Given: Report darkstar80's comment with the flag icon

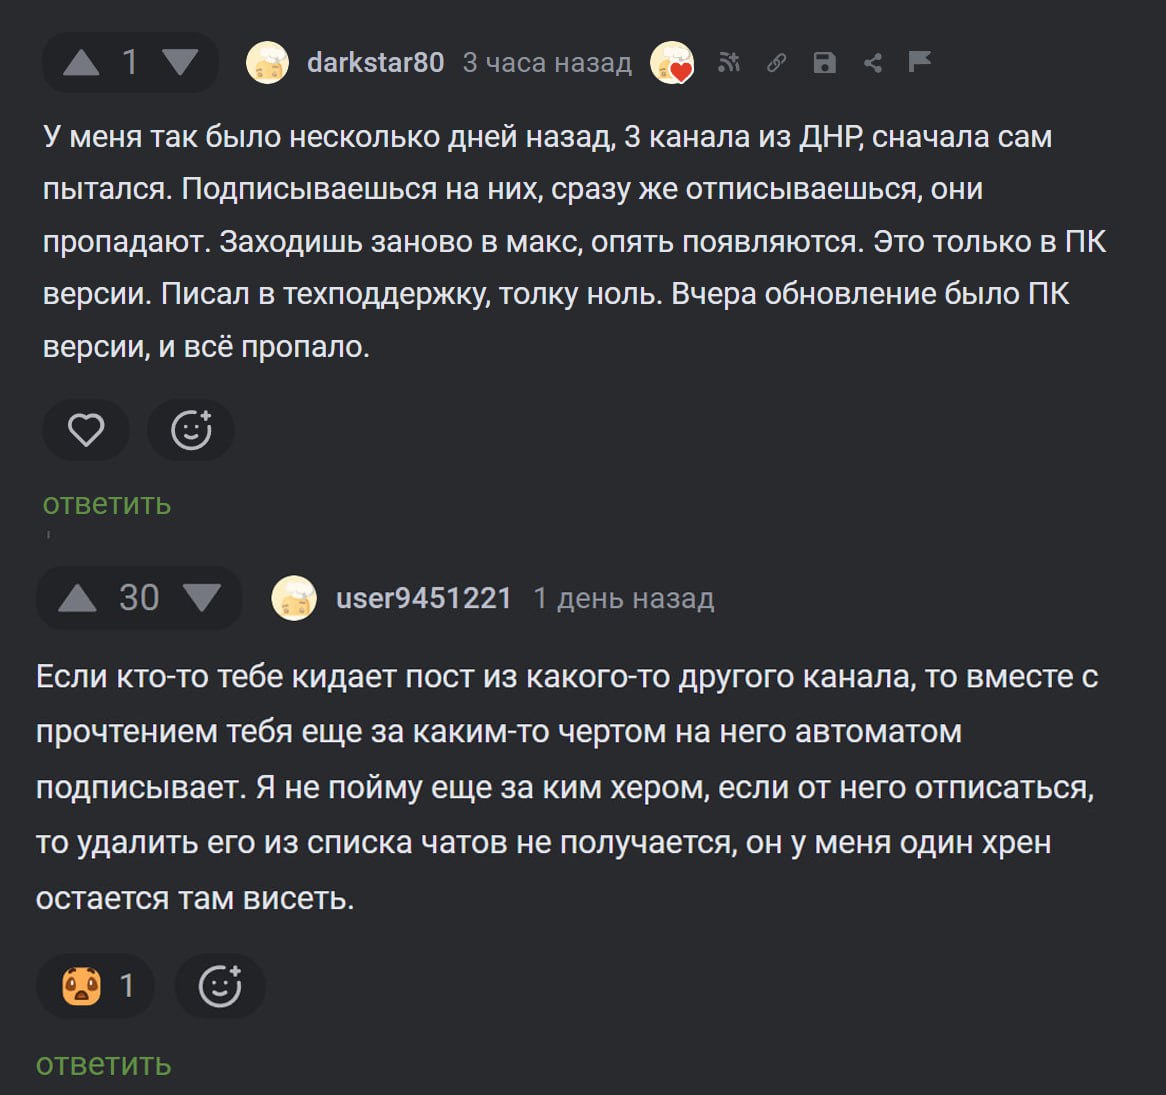Looking at the screenshot, I should click(x=919, y=62).
